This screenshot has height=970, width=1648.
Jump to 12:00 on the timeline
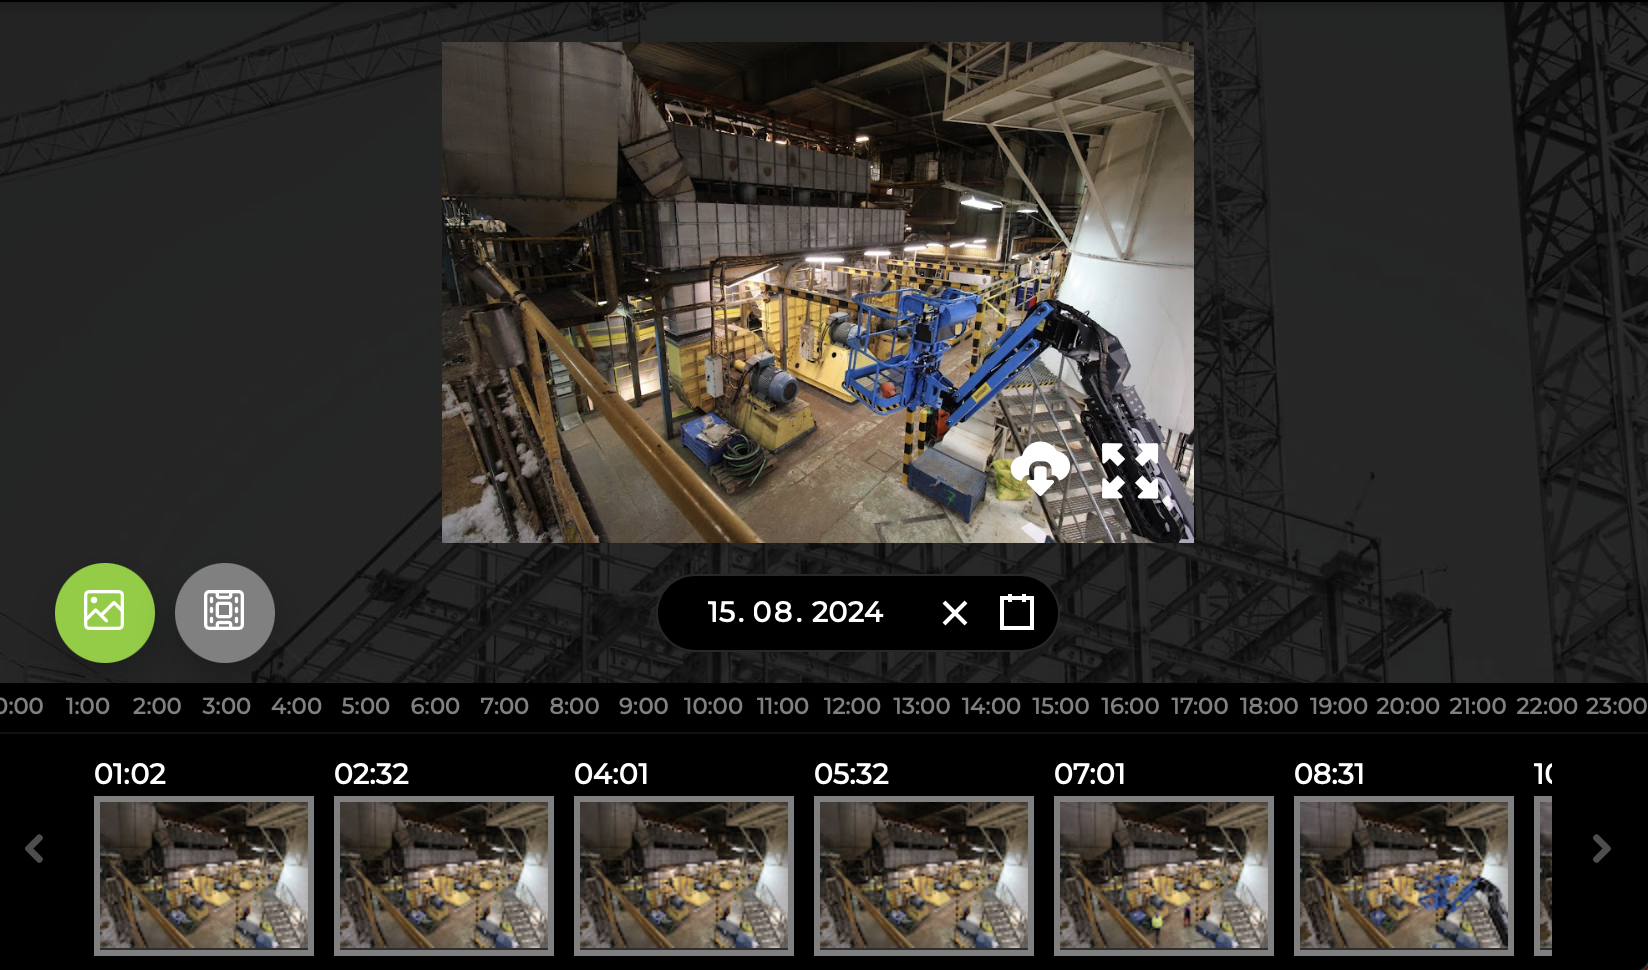tap(852, 706)
